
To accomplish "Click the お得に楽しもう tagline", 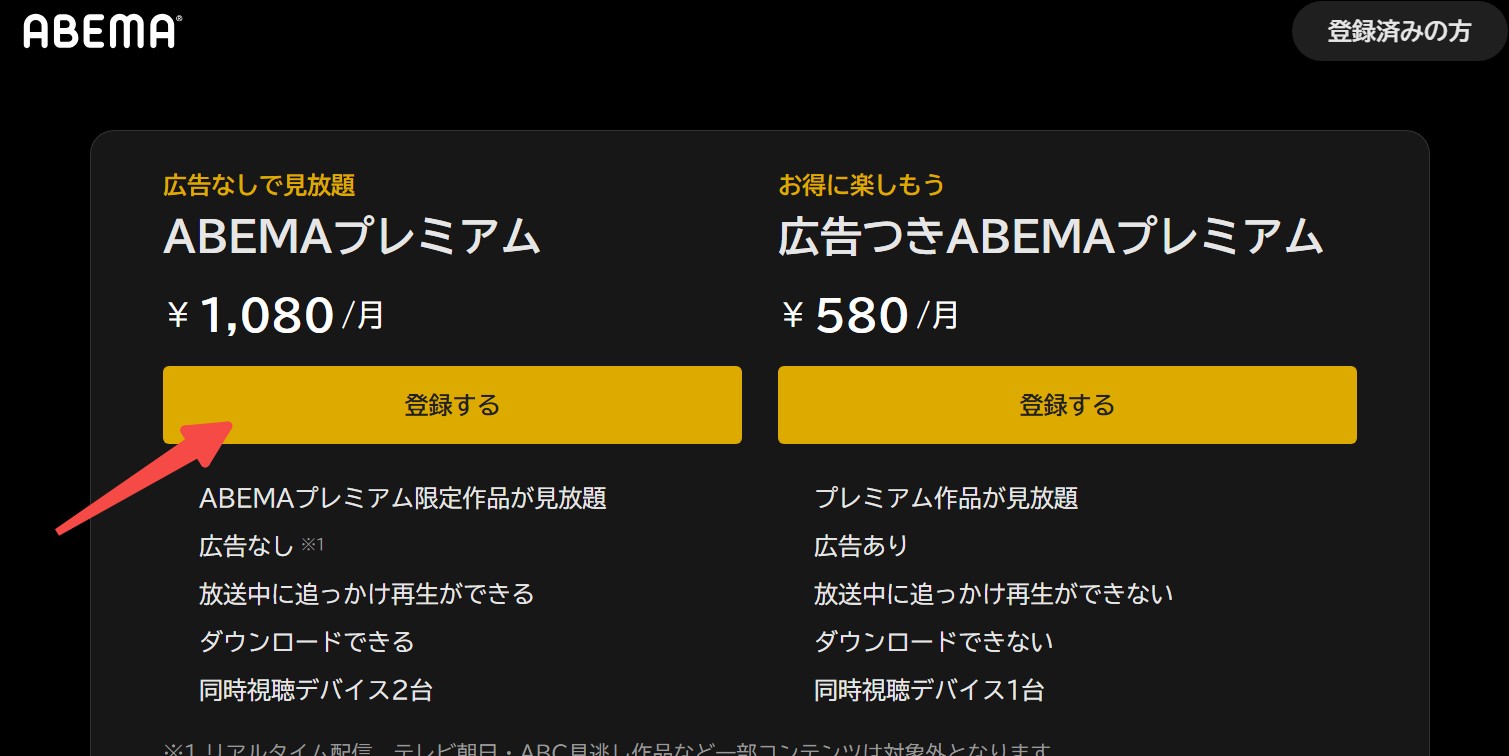I will tap(861, 185).
